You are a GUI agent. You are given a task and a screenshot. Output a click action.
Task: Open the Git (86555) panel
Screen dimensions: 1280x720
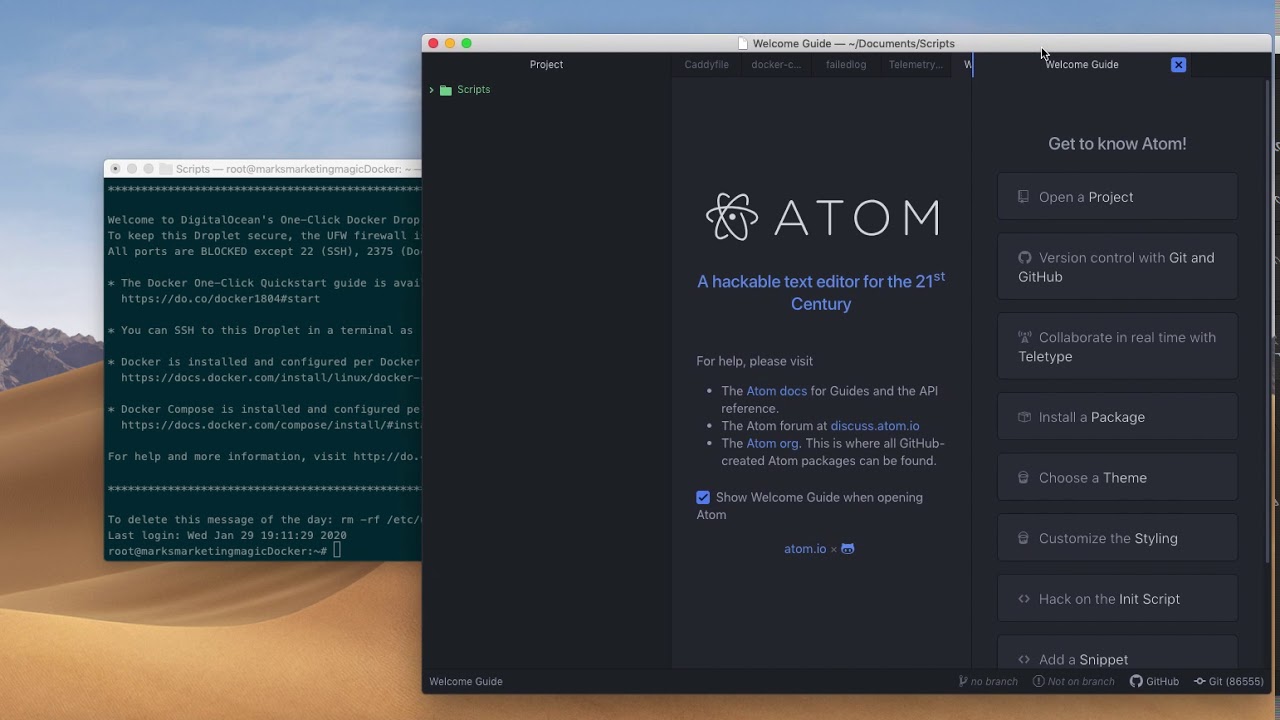[x=1228, y=682]
